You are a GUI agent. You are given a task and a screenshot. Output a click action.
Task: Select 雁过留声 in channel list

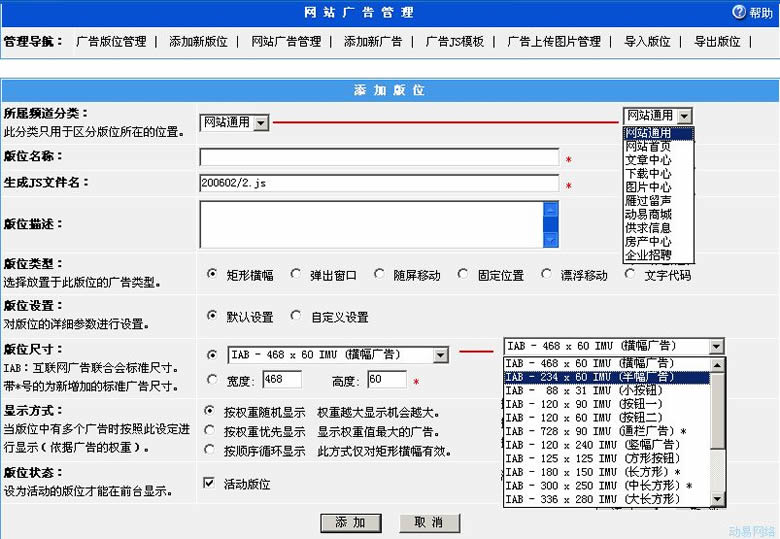point(658,200)
